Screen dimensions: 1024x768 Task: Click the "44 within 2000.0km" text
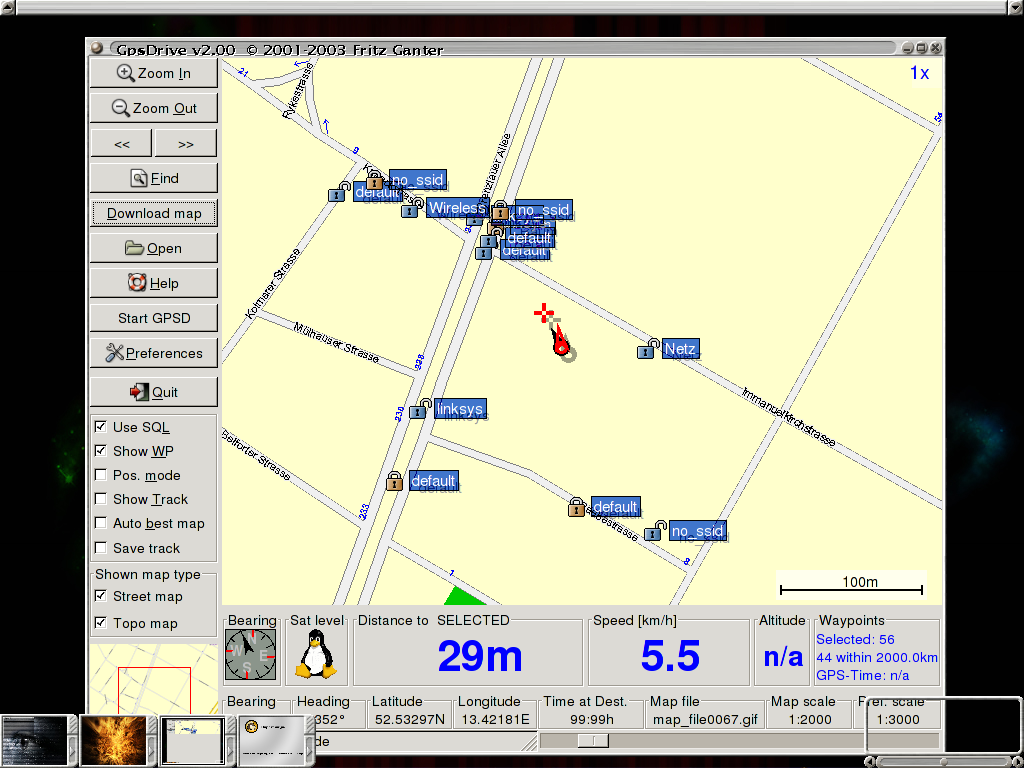point(877,658)
